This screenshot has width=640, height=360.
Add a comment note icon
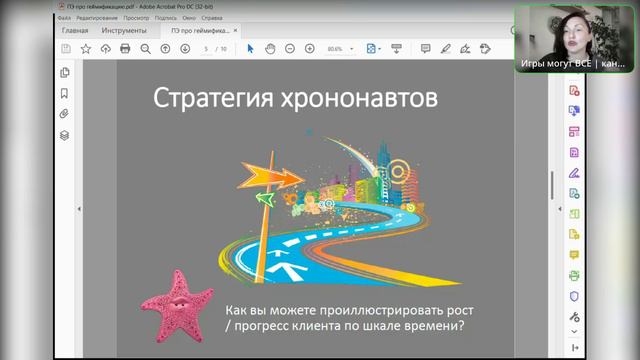[x=425, y=49]
